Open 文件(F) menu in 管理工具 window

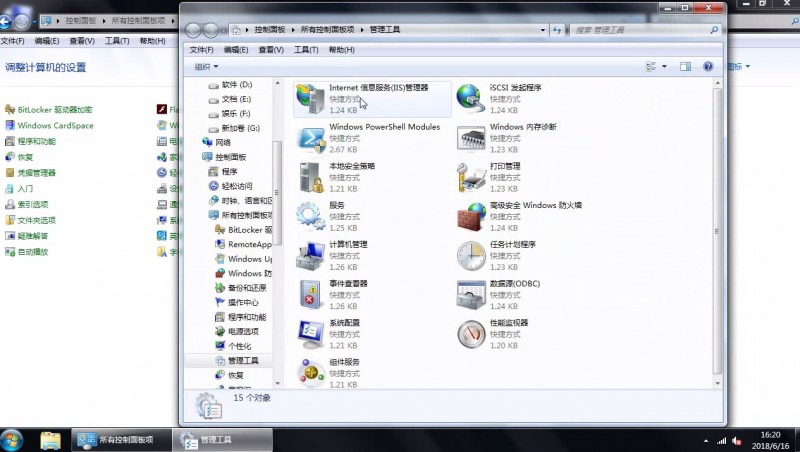[201, 49]
